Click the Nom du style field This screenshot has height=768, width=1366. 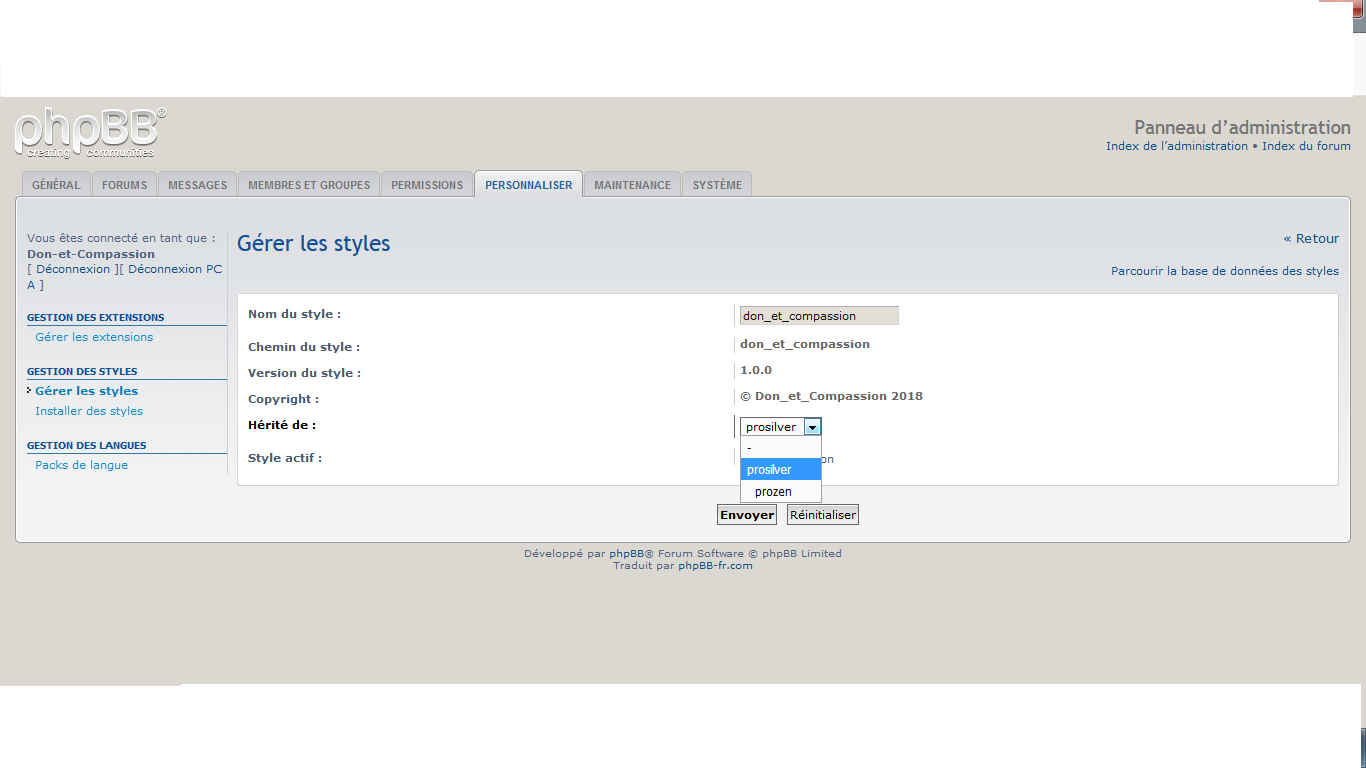pyautogui.click(x=819, y=316)
